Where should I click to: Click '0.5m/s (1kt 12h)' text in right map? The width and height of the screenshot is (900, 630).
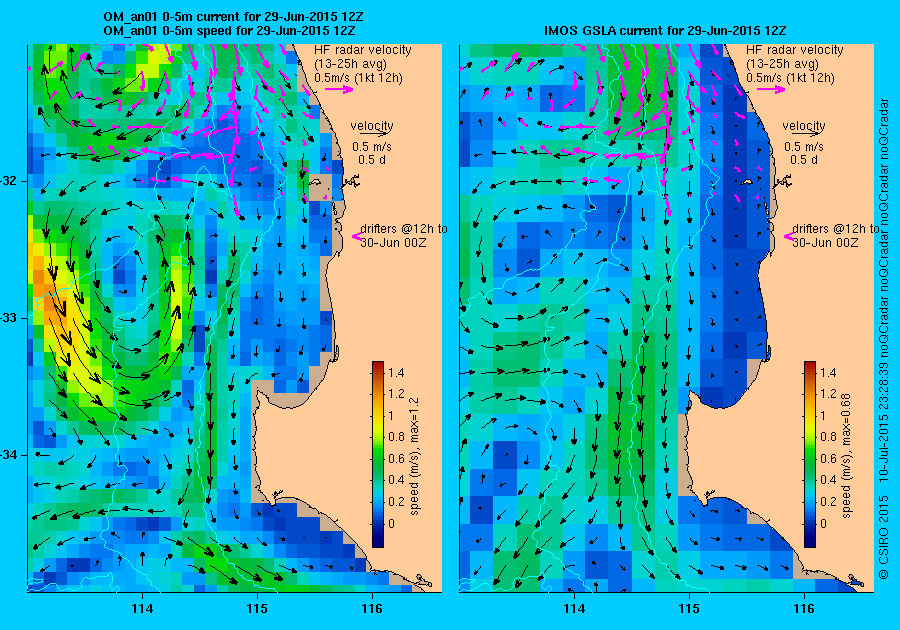tap(790, 77)
